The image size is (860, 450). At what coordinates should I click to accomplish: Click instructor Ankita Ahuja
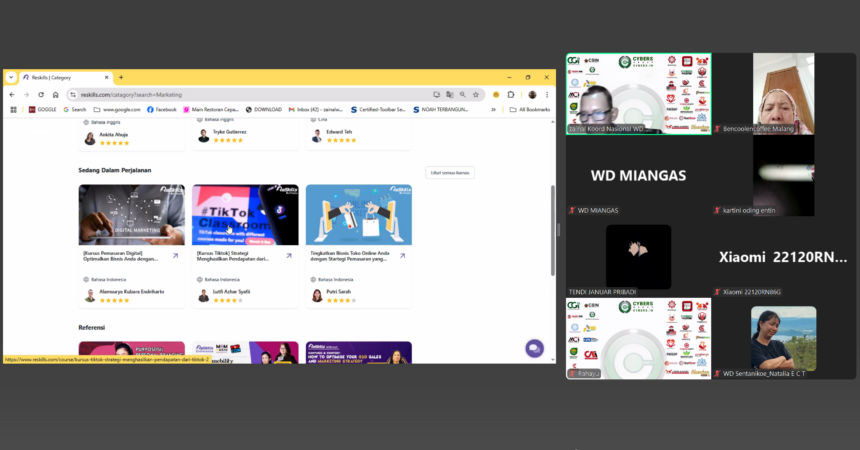tap(114, 134)
